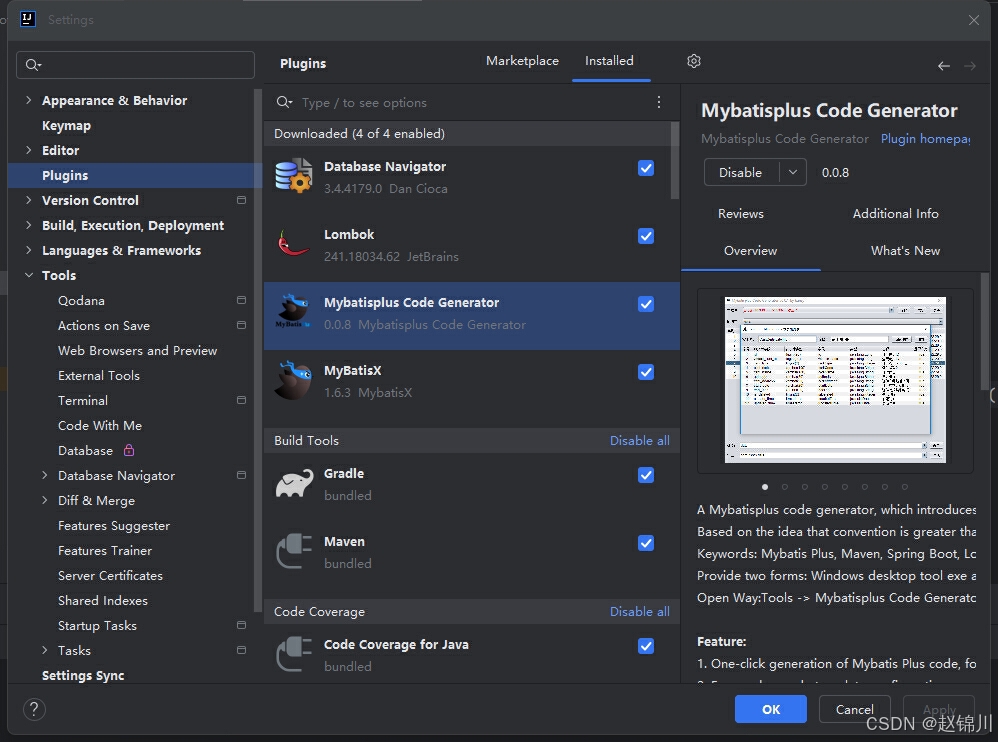Click the Maven plug icon
998x742 pixels.
point(294,551)
